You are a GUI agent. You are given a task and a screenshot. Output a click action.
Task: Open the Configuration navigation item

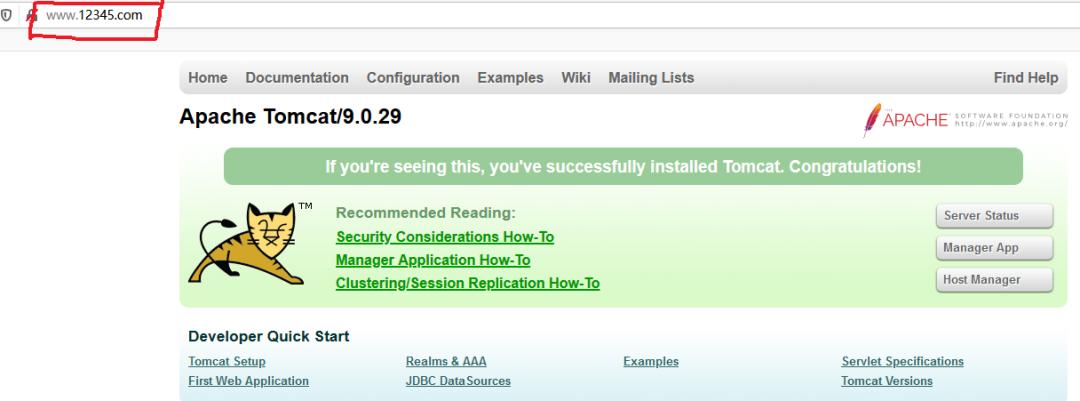pyautogui.click(x=413, y=78)
